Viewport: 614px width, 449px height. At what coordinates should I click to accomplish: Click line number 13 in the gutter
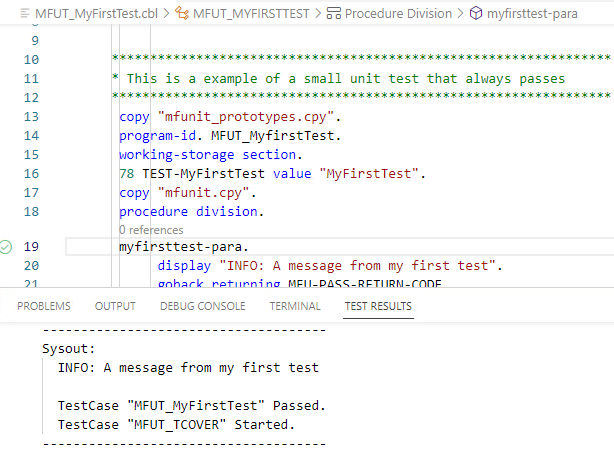tap(29, 116)
